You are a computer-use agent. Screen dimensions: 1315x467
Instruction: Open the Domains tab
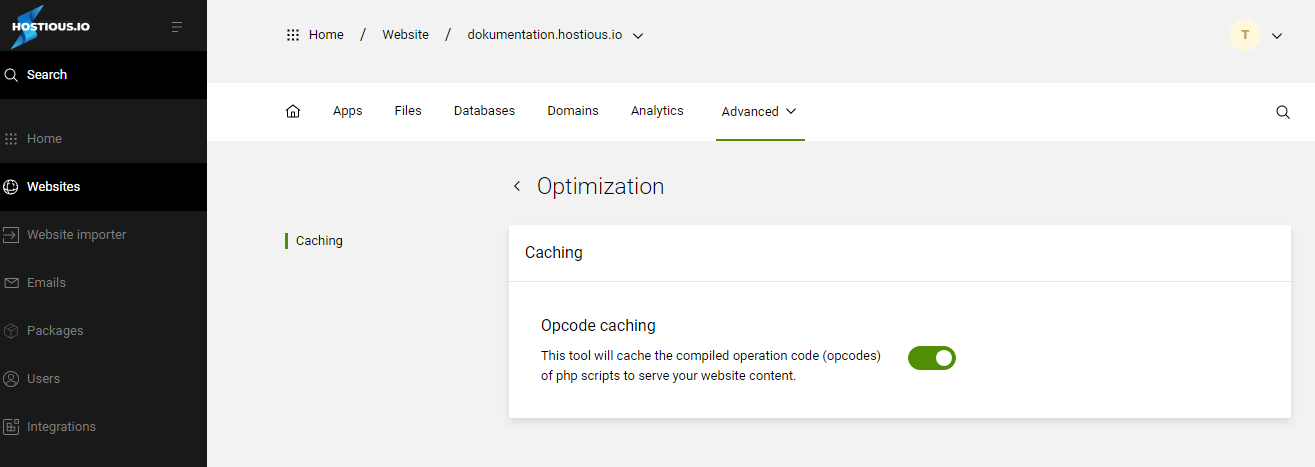pyautogui.click(x=573, y=111)
